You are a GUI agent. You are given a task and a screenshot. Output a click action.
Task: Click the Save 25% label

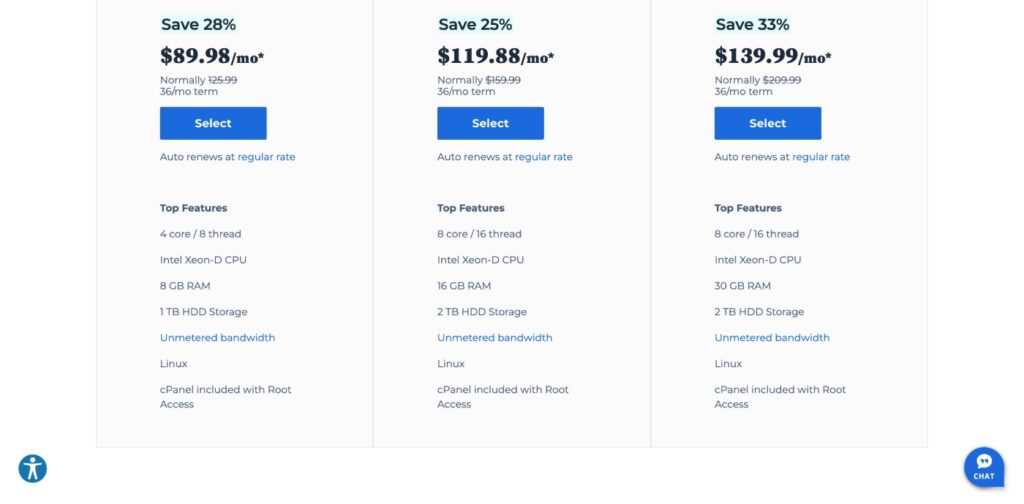click(475, 24)
